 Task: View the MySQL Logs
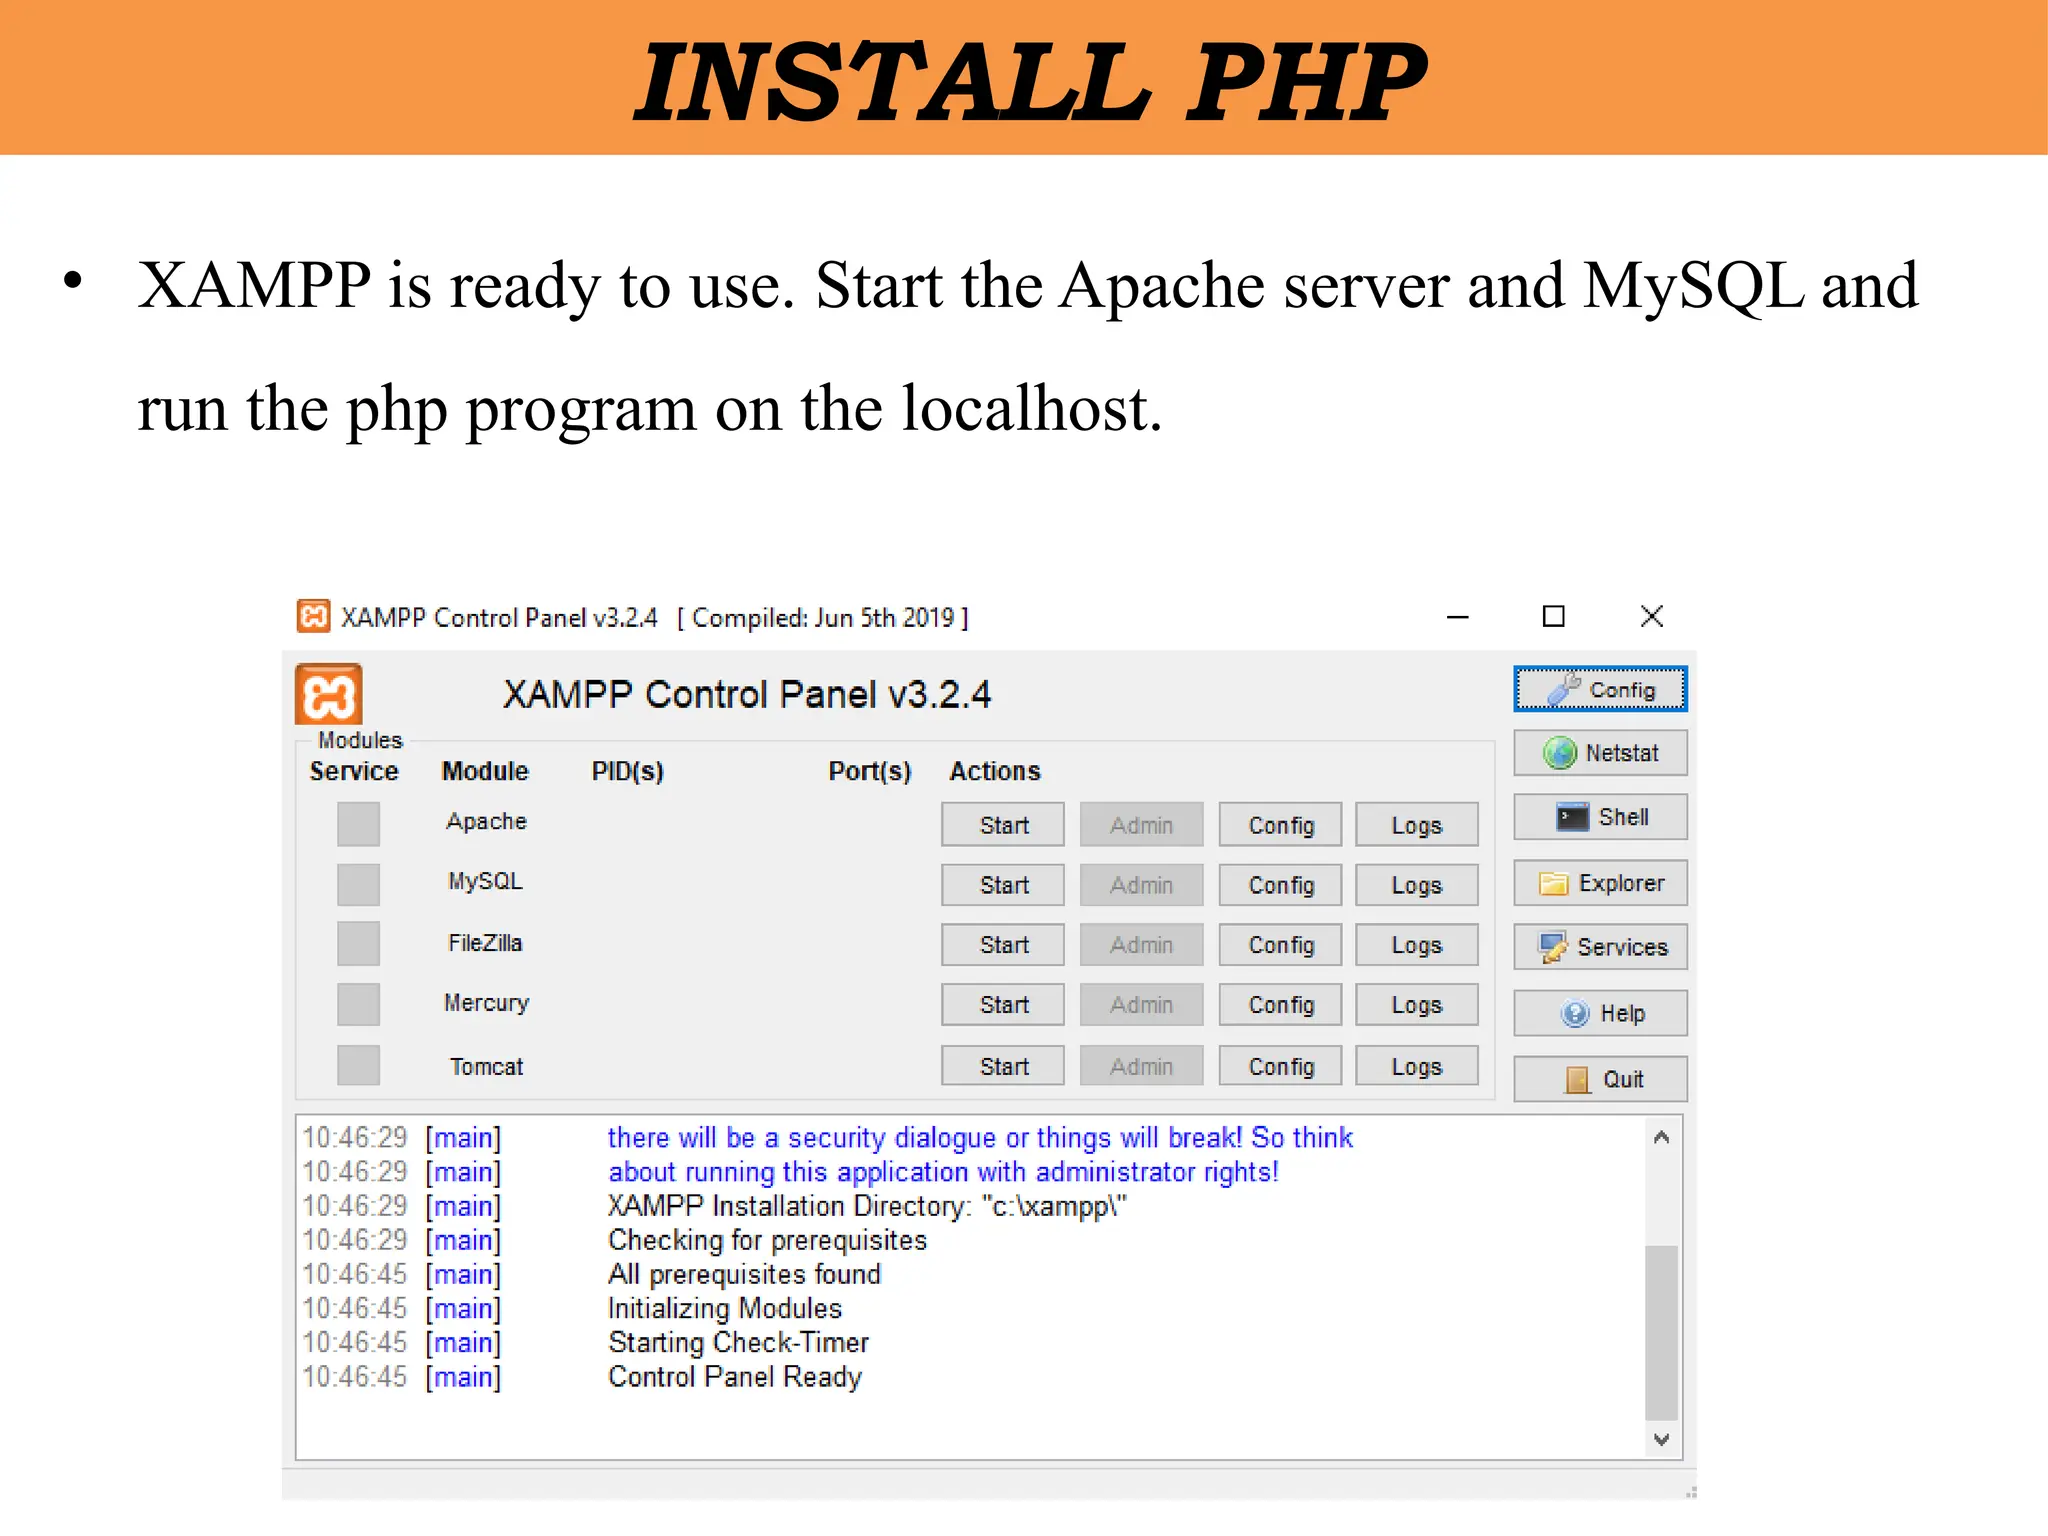click(1417, 885)
